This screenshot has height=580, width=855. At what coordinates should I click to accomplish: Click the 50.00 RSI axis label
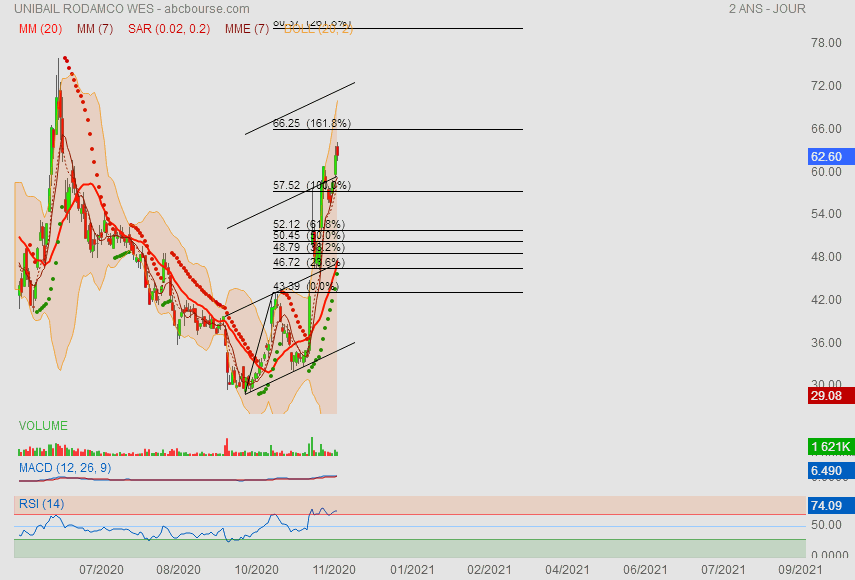[826, 525]
